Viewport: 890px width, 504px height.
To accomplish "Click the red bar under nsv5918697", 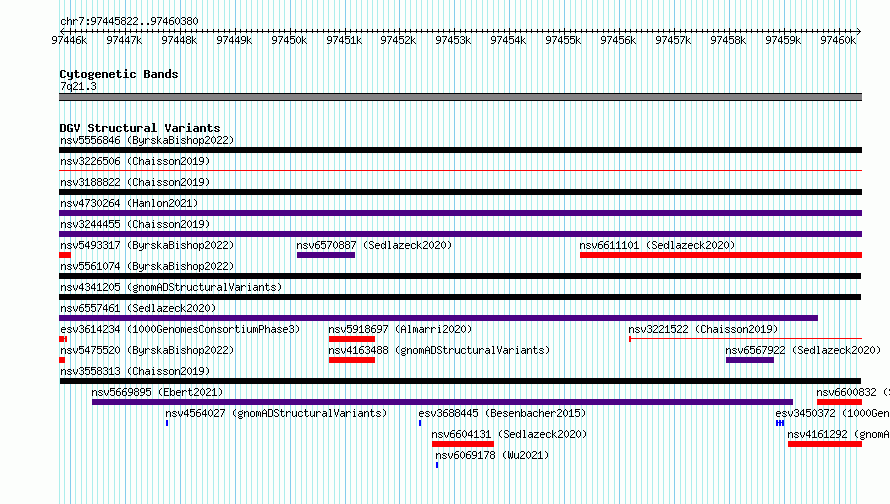I will pyautogui.click(x=352, y=339).
